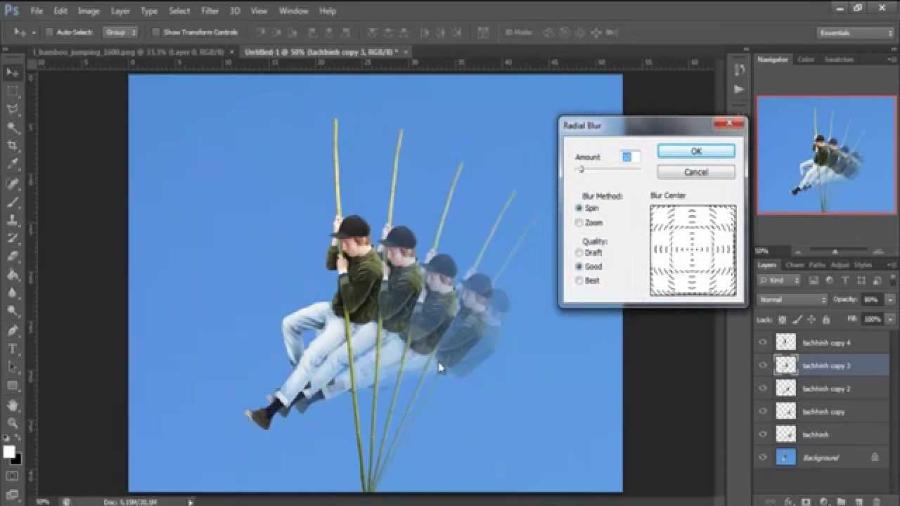The width and height of the screenshot is (900, 506).
Task: Click OK in Radial Blur dialog
Action: tap(696, 151)
